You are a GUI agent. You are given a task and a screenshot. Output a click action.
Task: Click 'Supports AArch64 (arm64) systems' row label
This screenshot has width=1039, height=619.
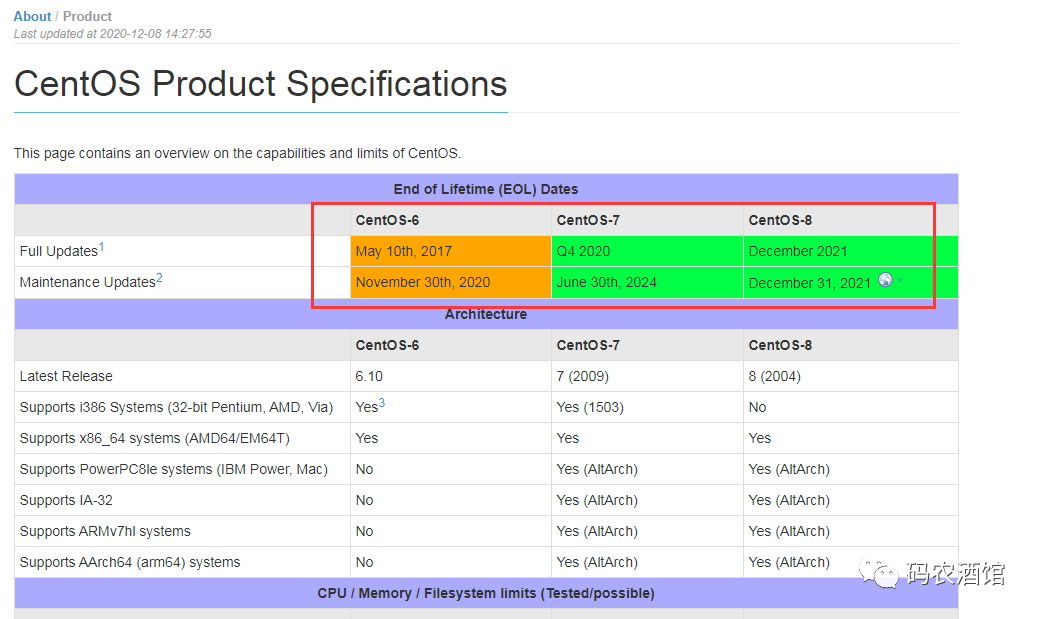pos(130,563)
